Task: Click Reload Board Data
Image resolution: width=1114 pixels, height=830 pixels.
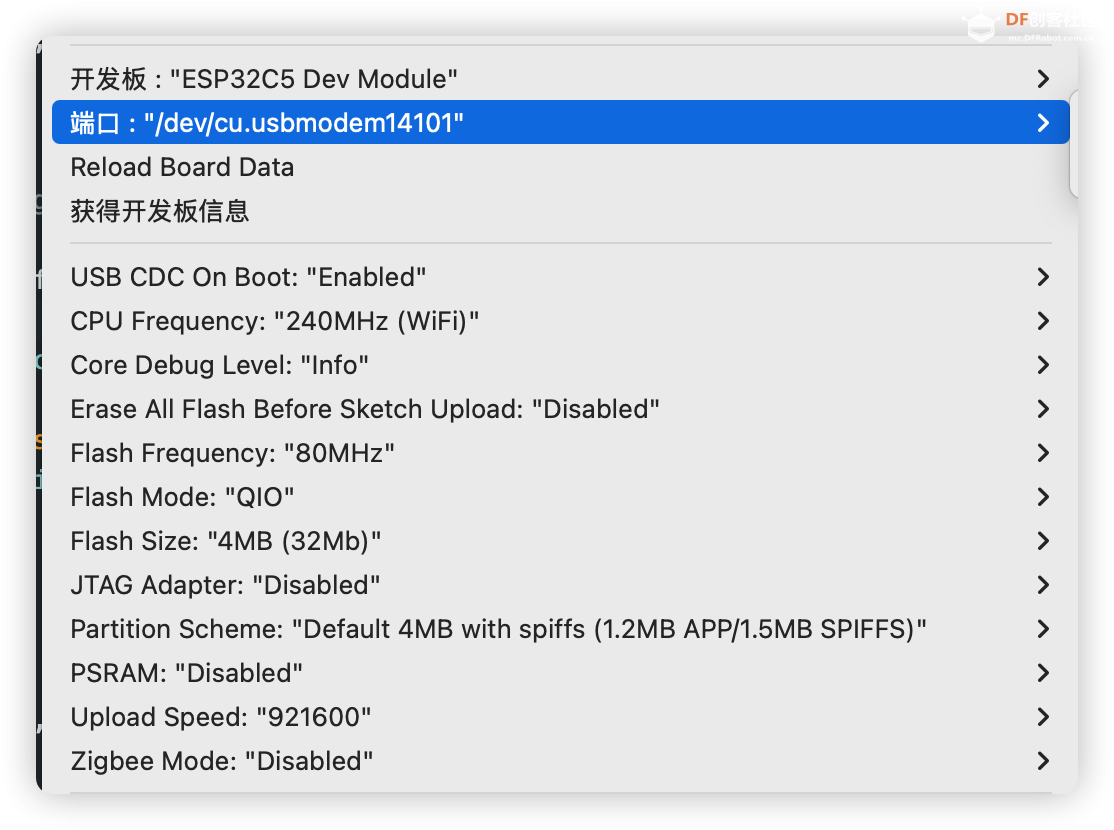Action: [182, 167]
